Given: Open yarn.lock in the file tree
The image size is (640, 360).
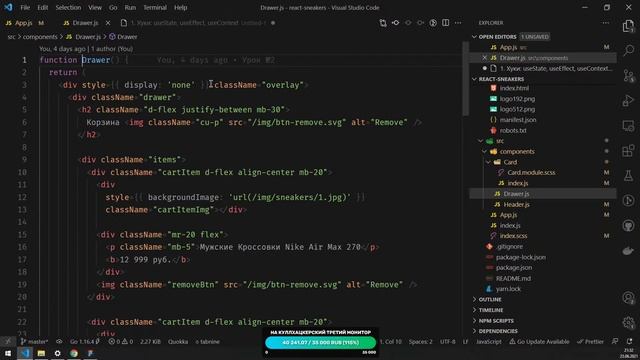Looking at the screenshot, I should tap(508, 289).
